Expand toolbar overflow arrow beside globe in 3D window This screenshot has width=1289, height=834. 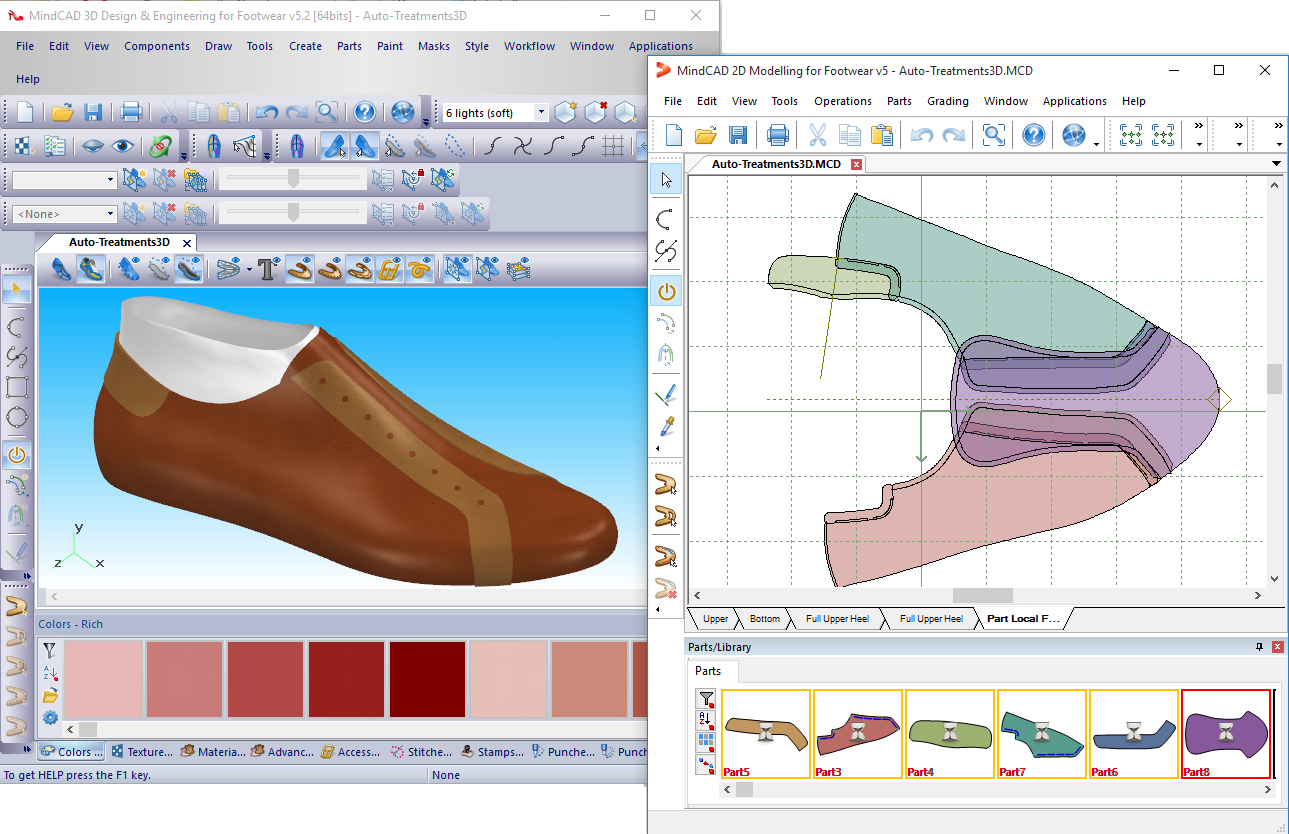click(426, 122)
